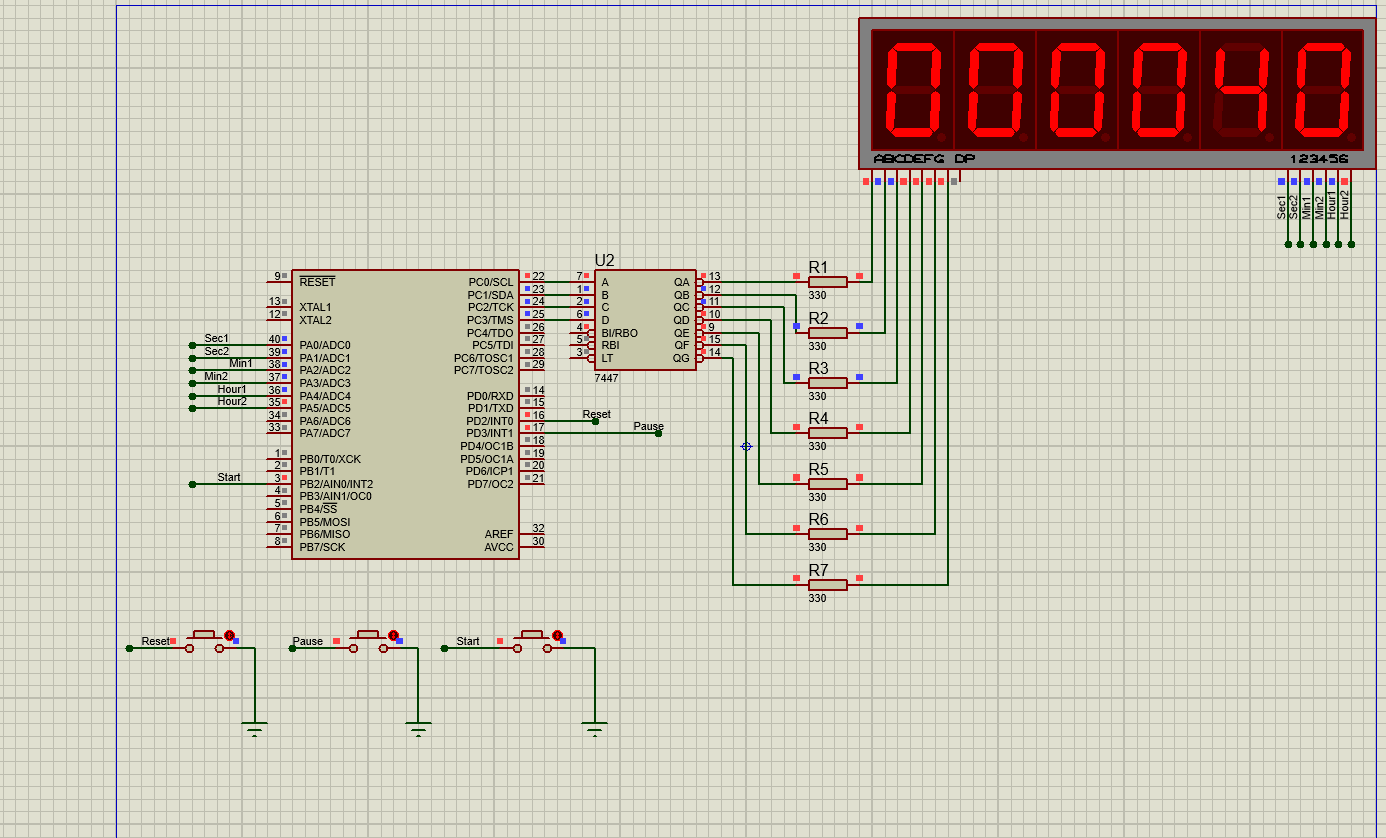
Task: Select resistor R6
Action: (x=828, y=533)
